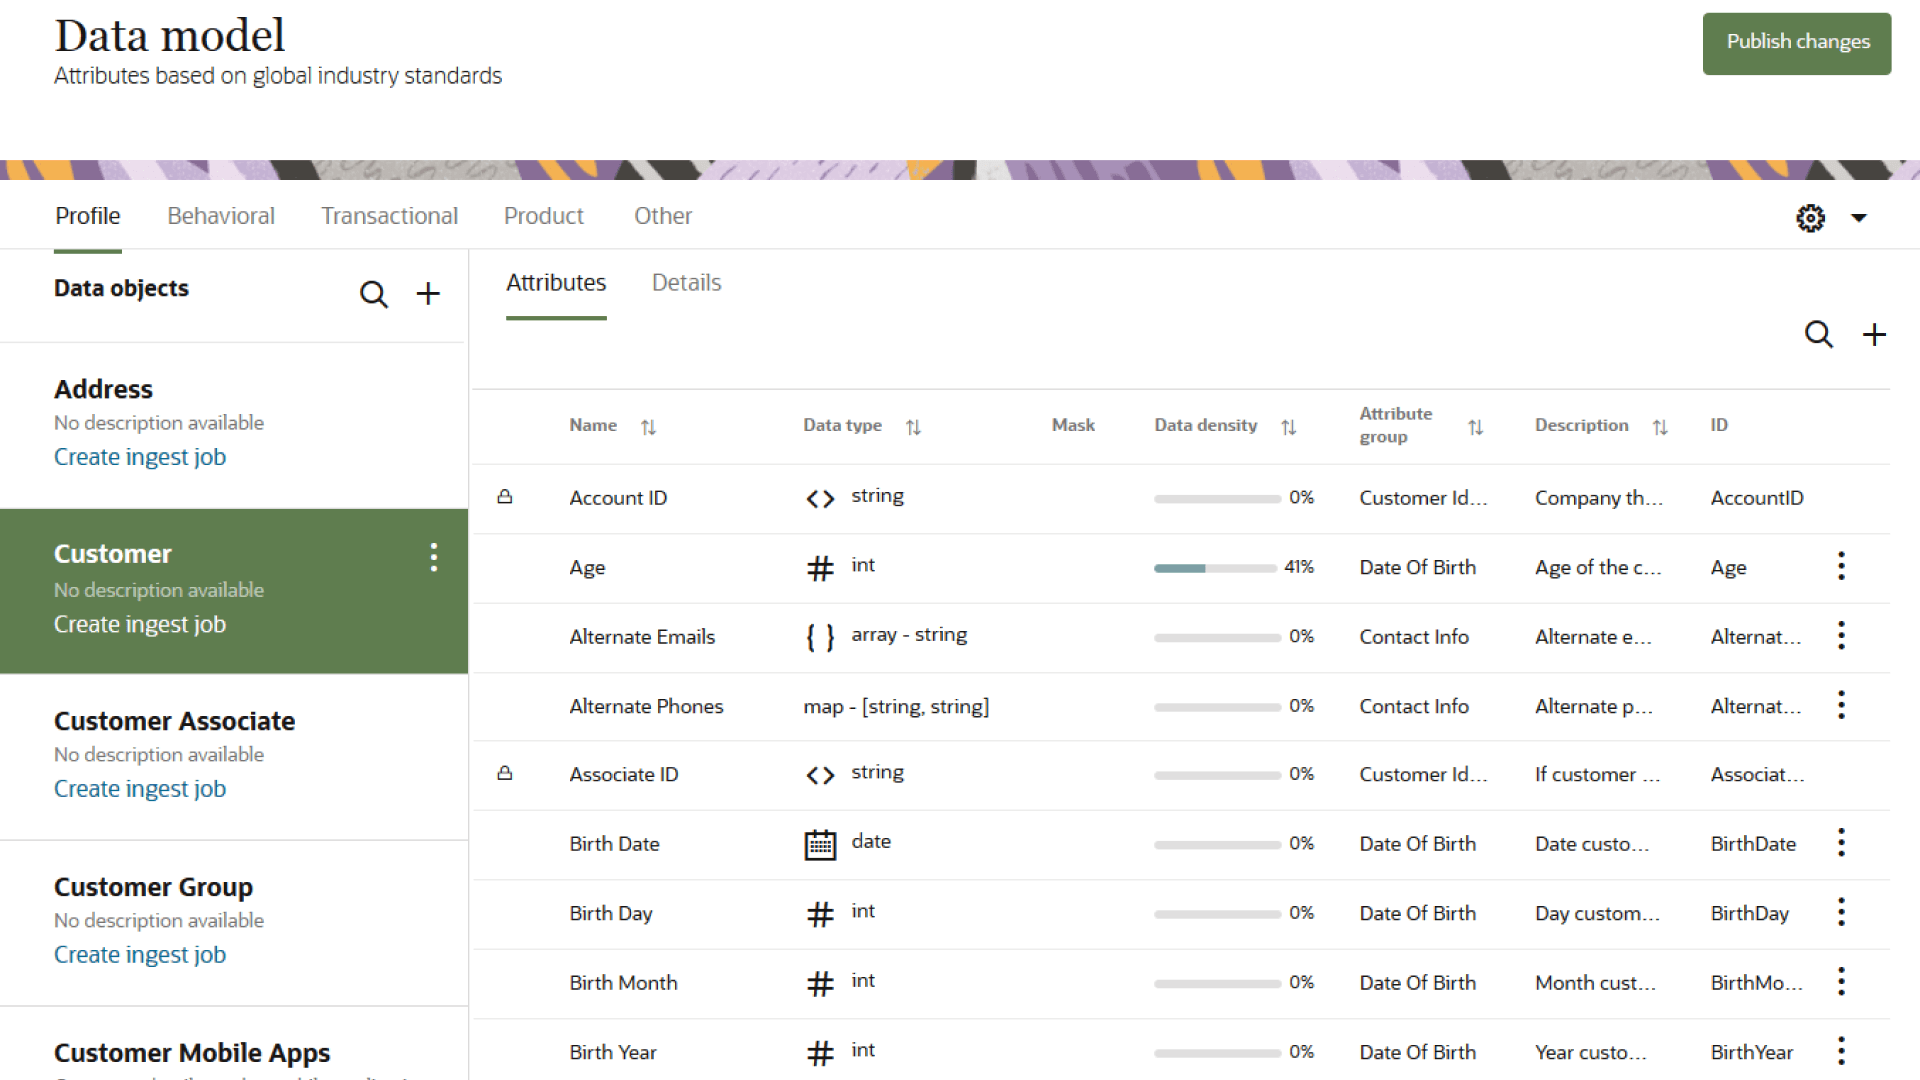Open the actions menu for Alternate Emails row
The image size is (1920, 1080).
(1841, 636)
